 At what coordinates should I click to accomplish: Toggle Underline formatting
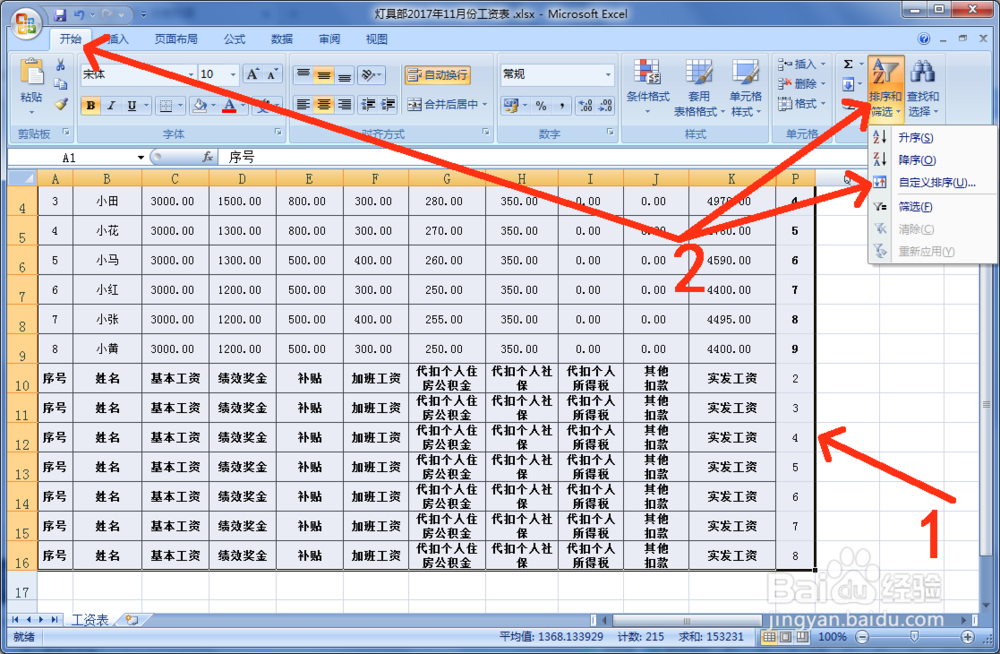131,105
